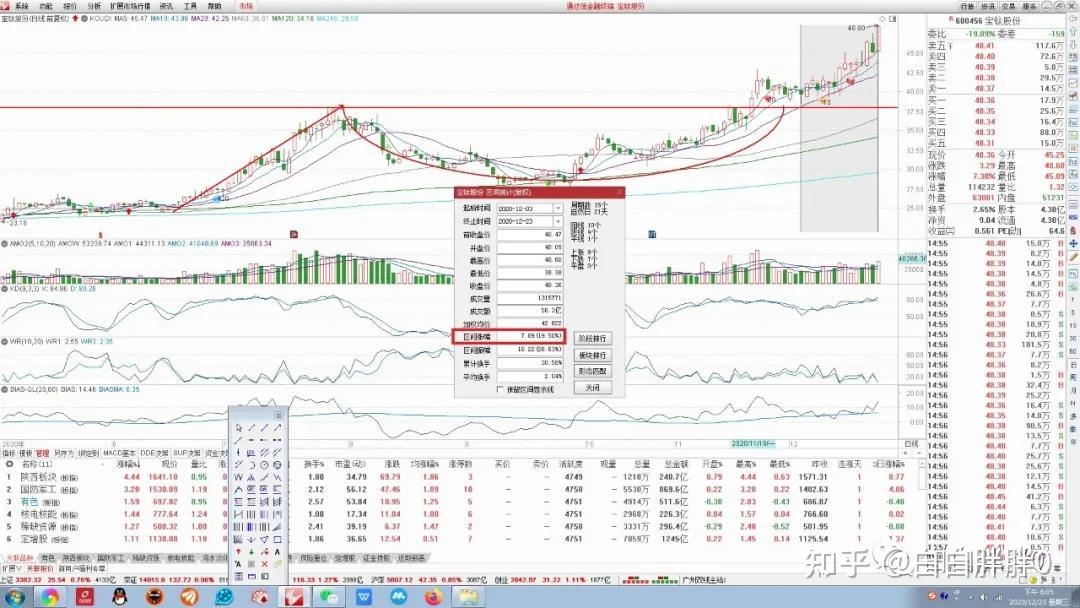Open the 分析 menu
Viewport: 1080px width, 608px height.
point(94,6)
